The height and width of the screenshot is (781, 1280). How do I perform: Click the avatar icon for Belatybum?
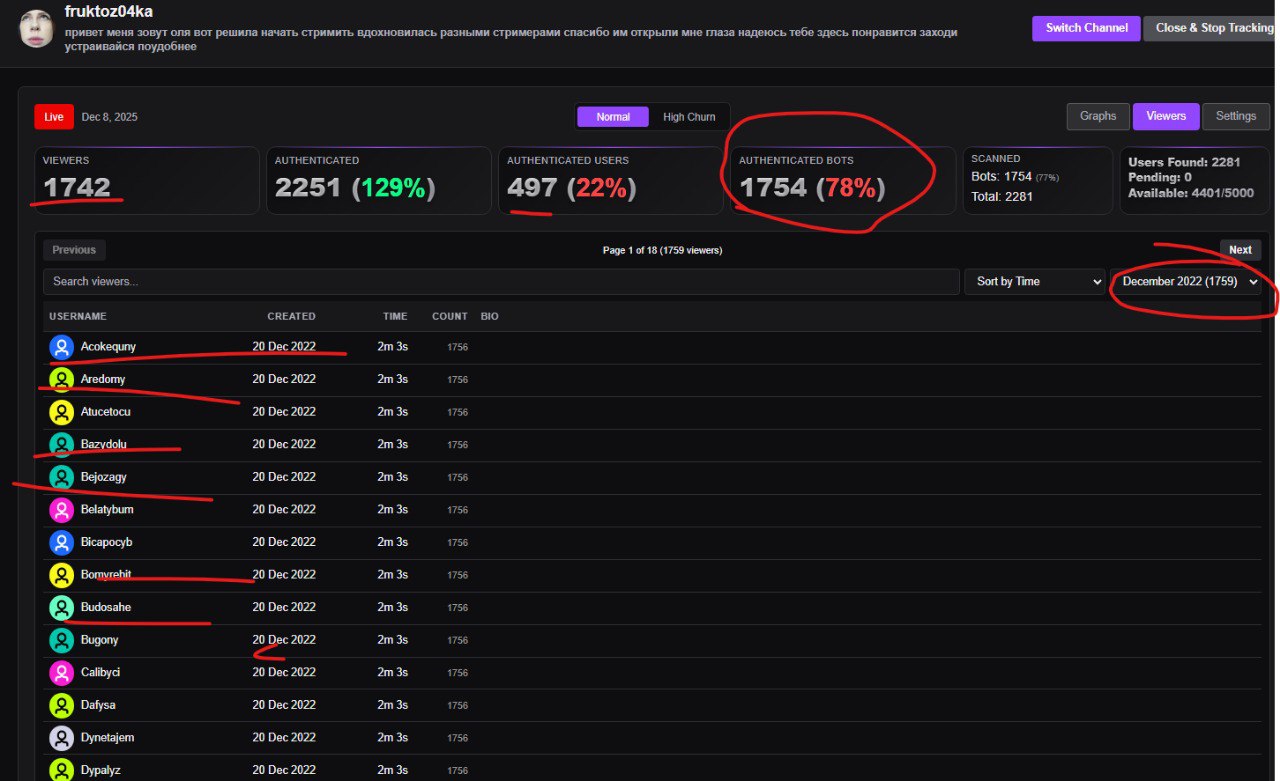coord(62,510)
